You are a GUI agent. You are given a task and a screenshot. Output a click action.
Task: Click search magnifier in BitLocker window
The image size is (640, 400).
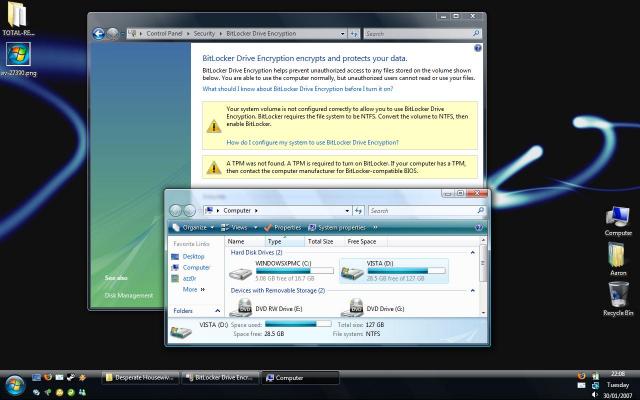tap(476, 33)
